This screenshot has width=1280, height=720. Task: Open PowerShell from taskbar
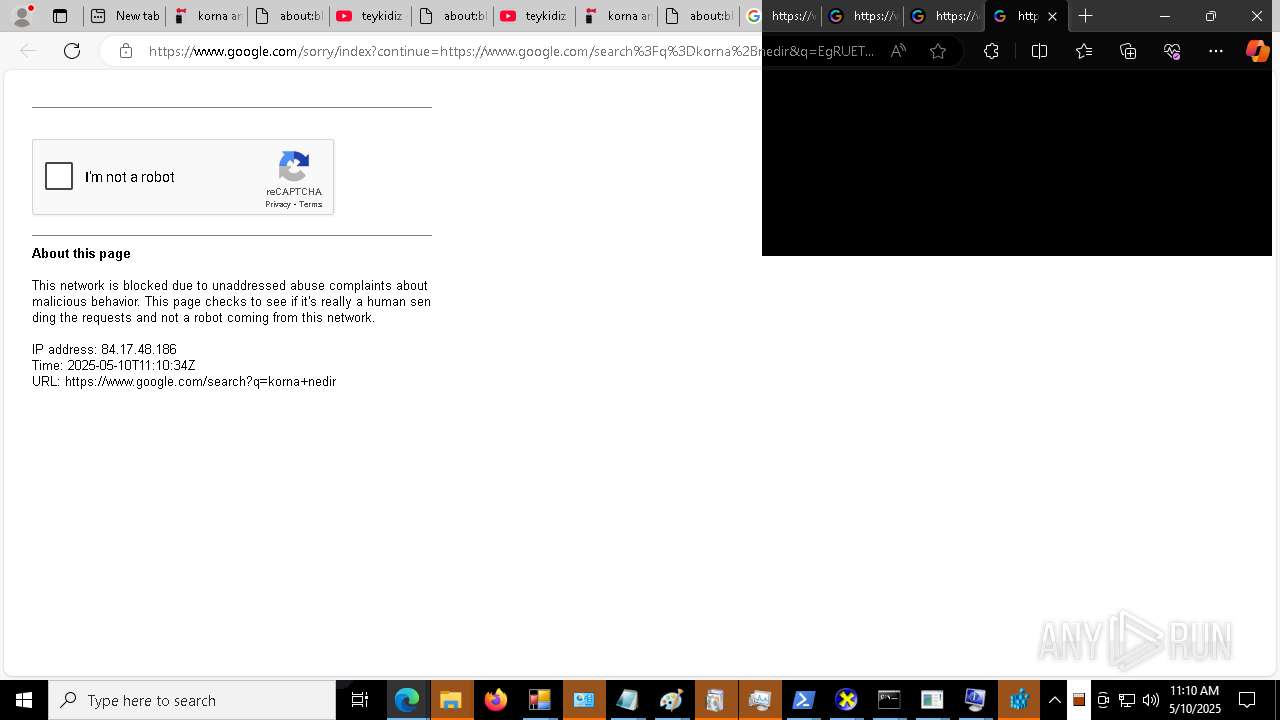point(803,700)
